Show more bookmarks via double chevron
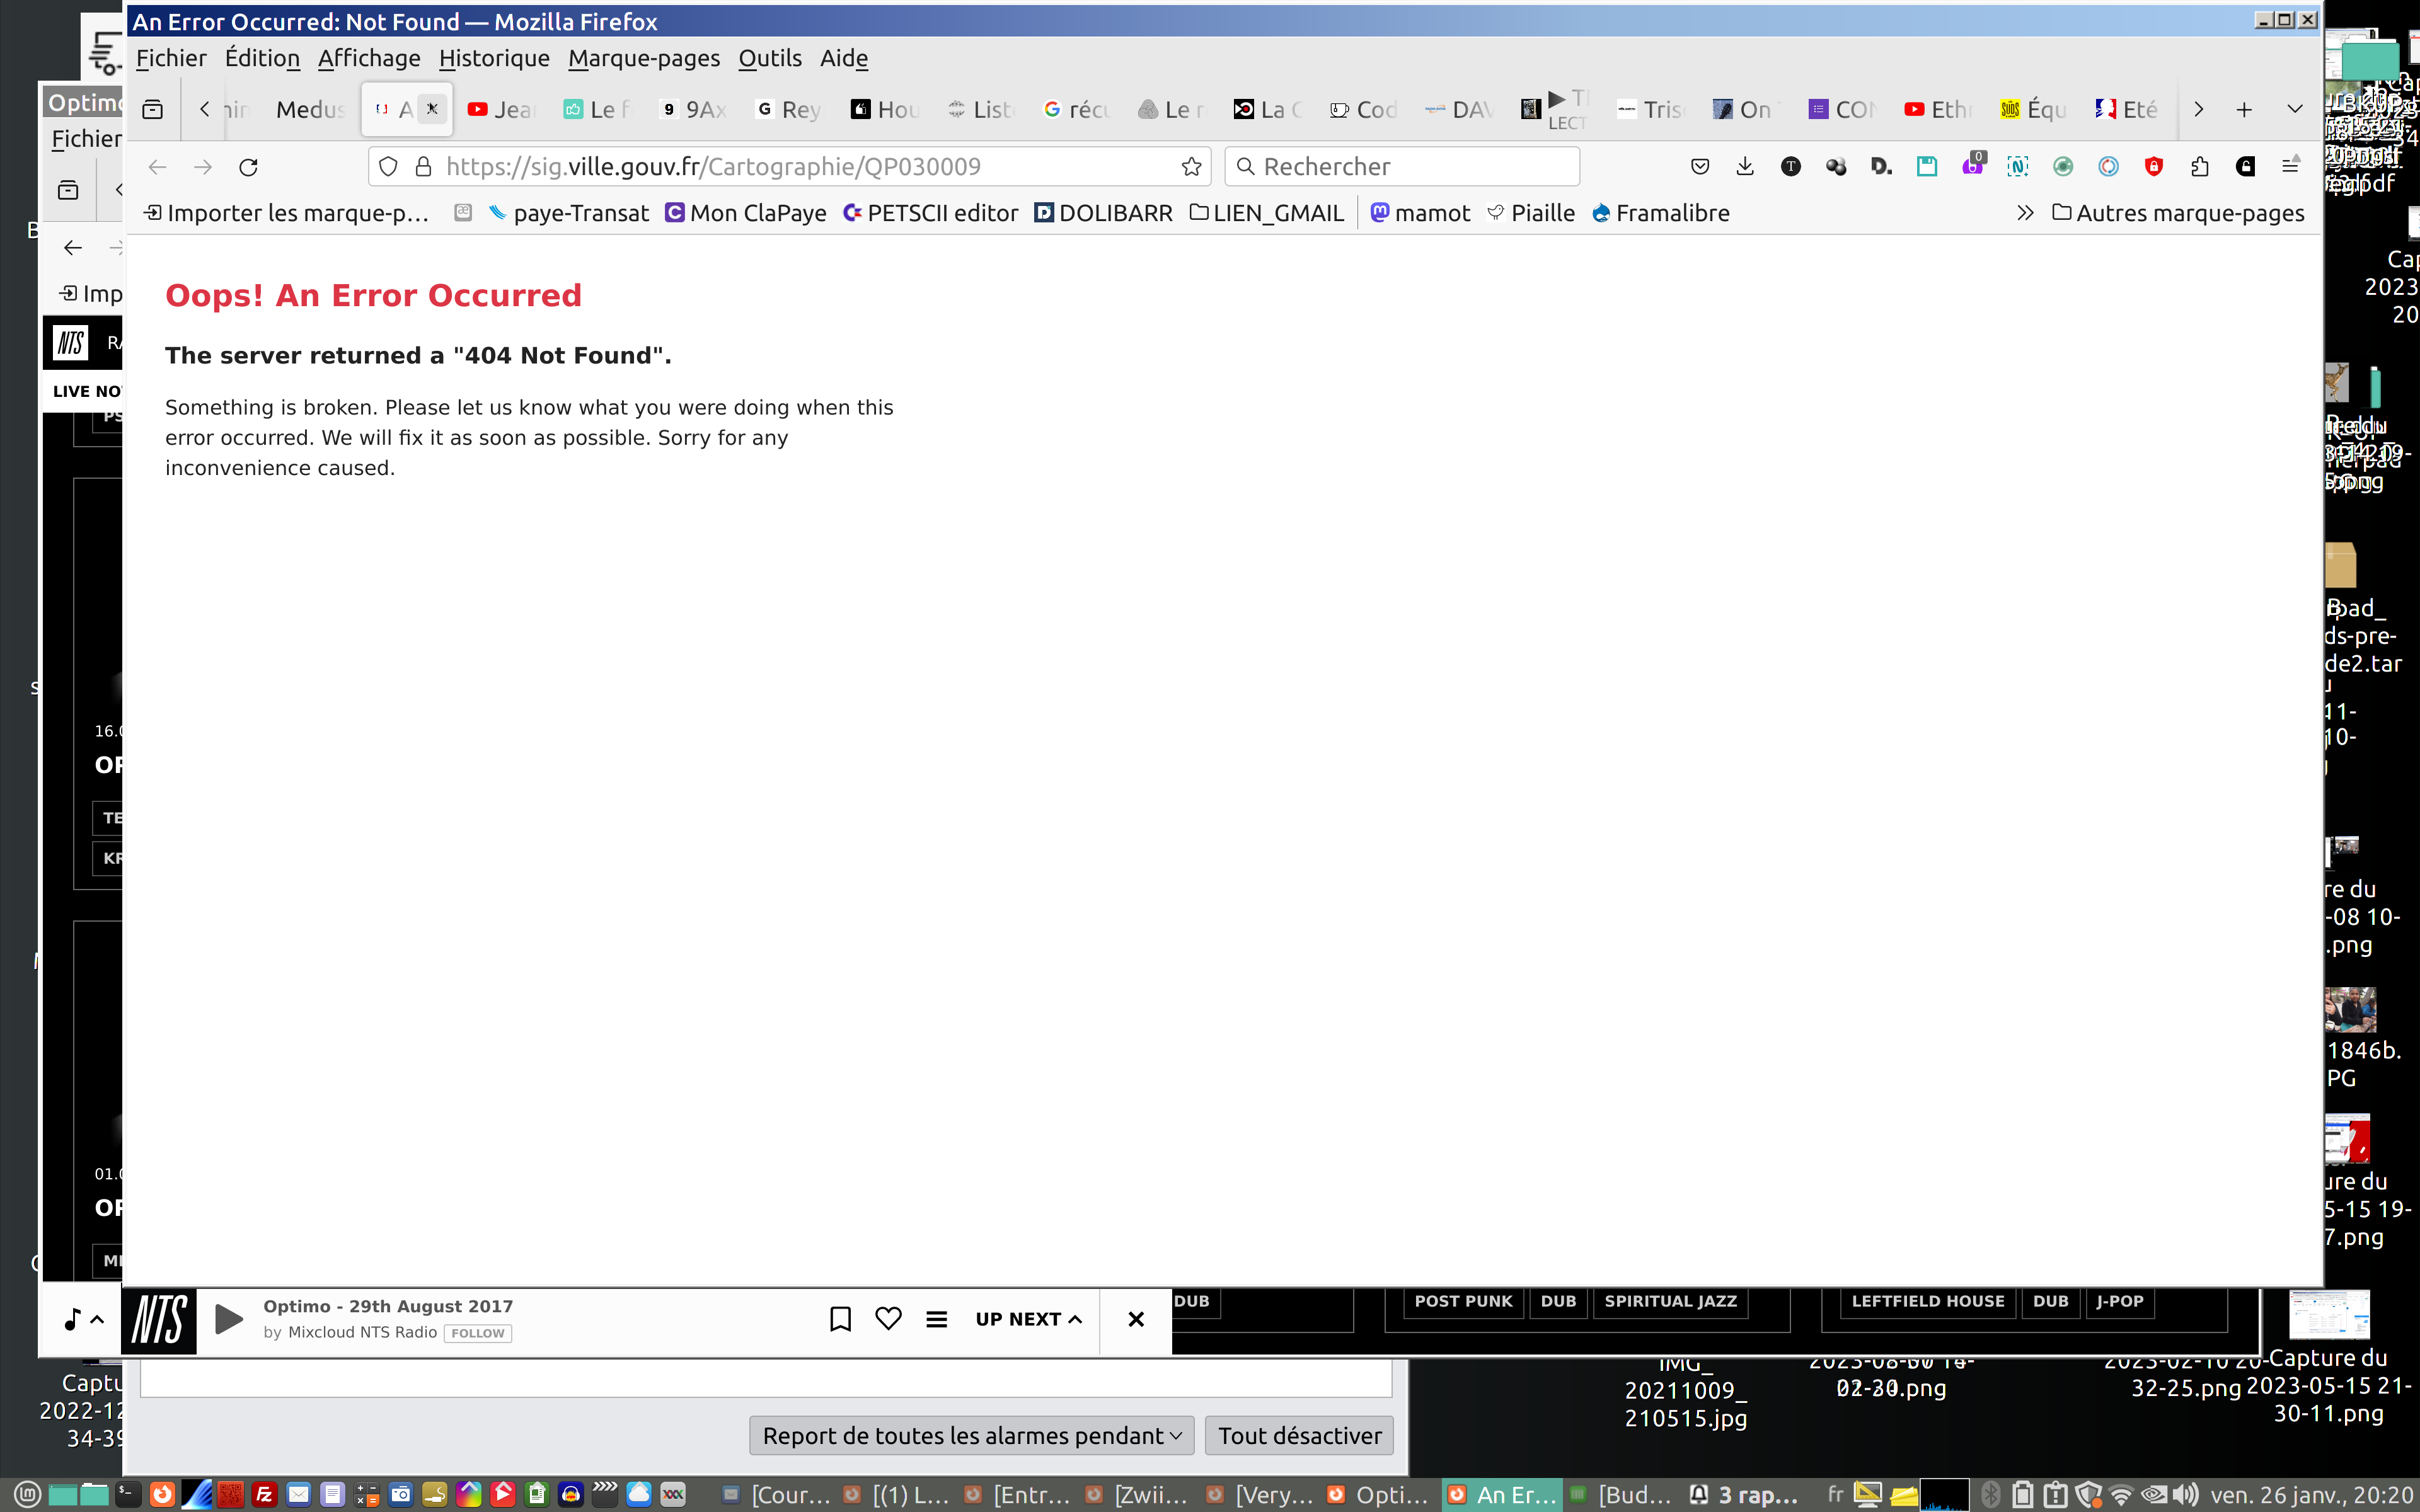 [x=2025, y=213]
